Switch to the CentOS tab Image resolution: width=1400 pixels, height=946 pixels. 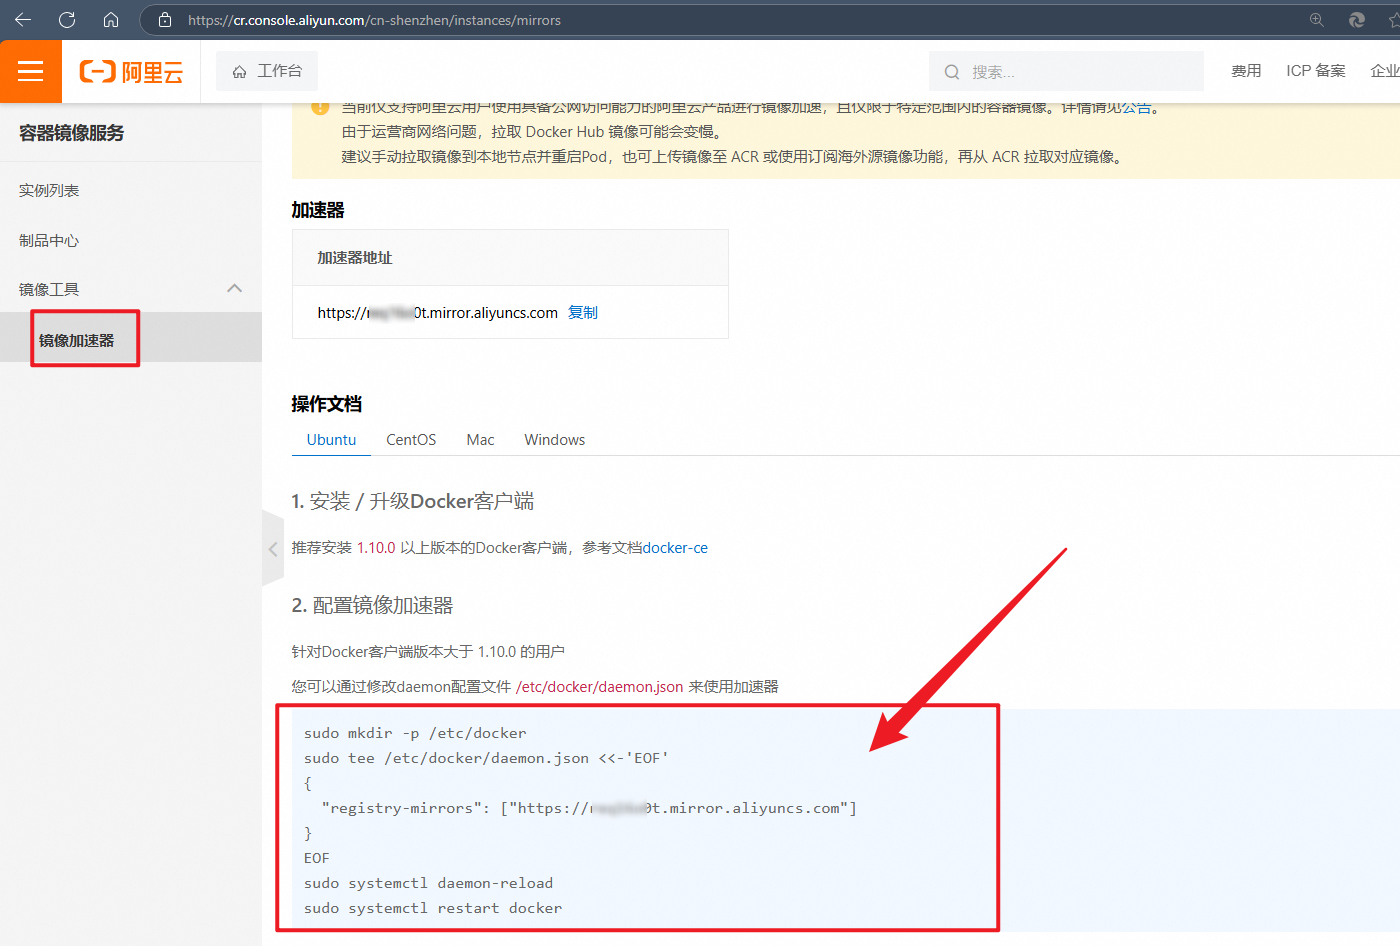[411, 440]
